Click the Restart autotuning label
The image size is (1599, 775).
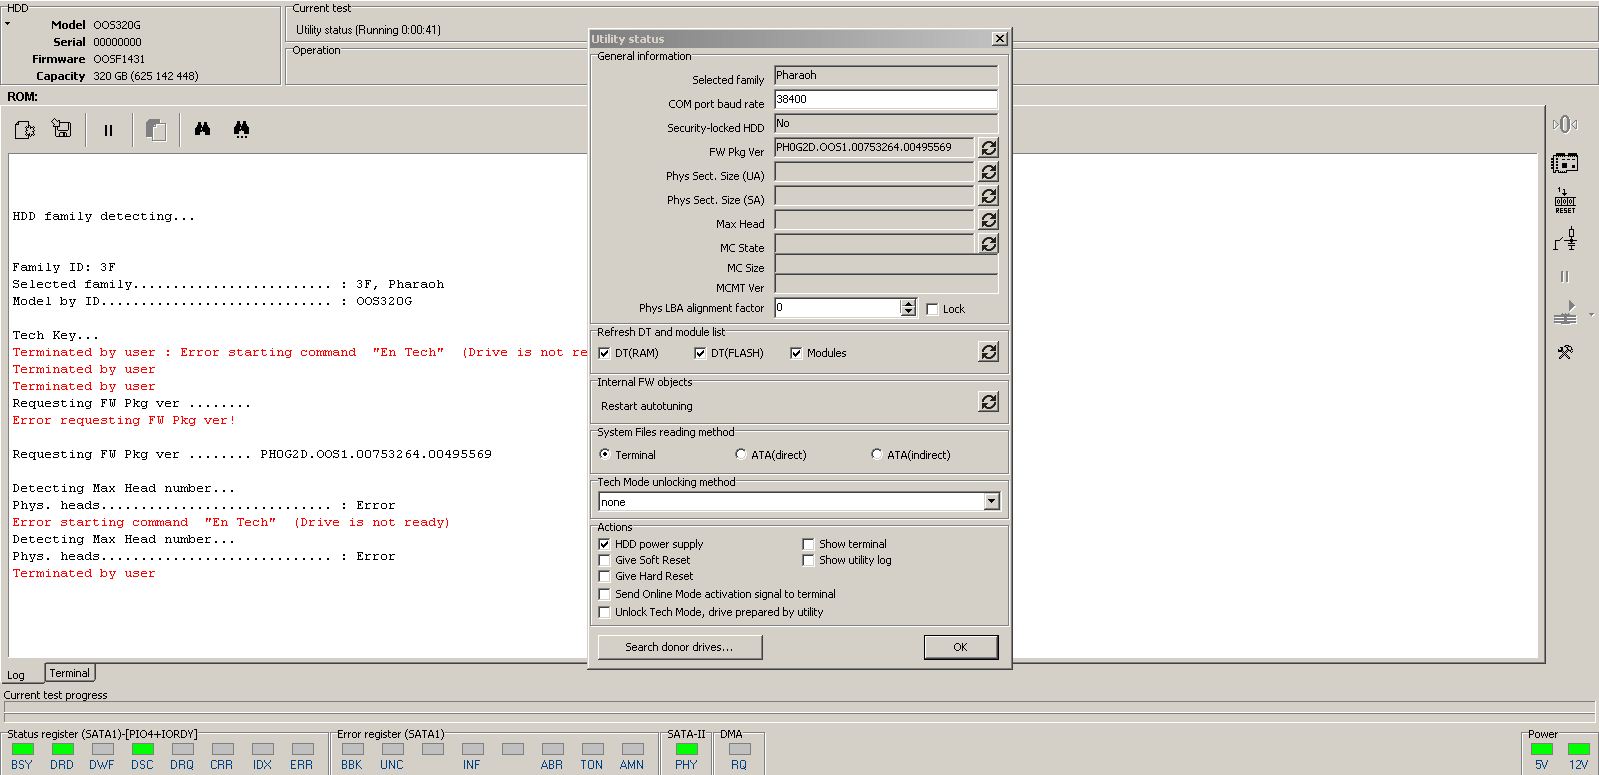click(647, 406)
